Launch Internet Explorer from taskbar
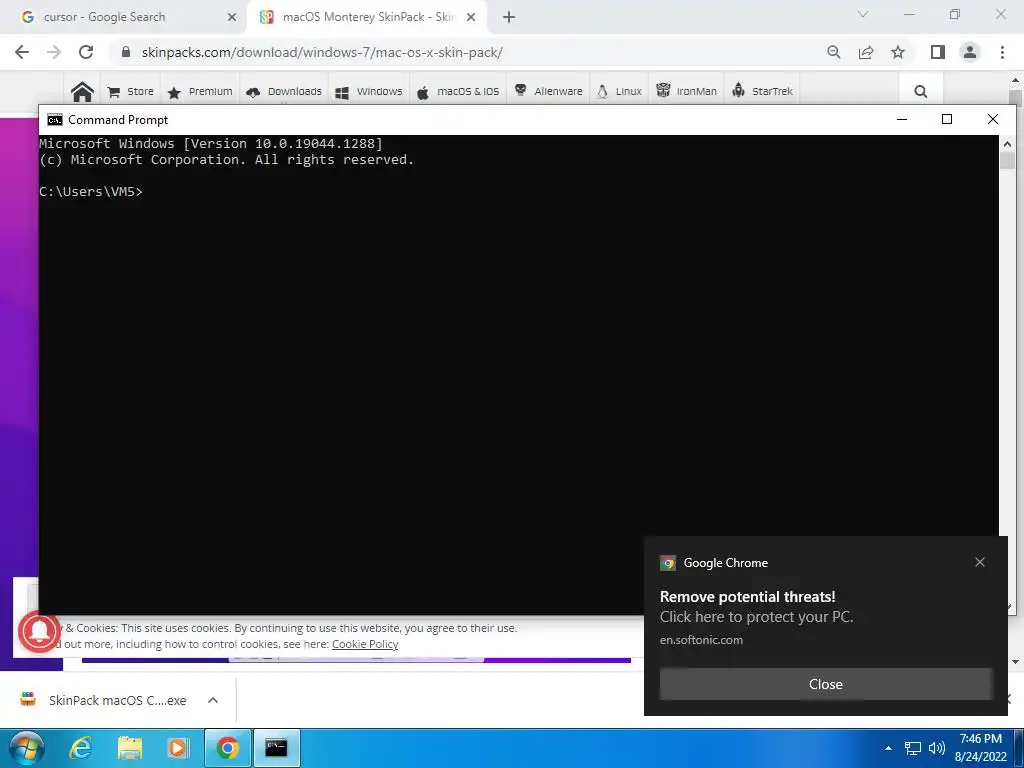1024x768 pixels. tap(80, 748)
